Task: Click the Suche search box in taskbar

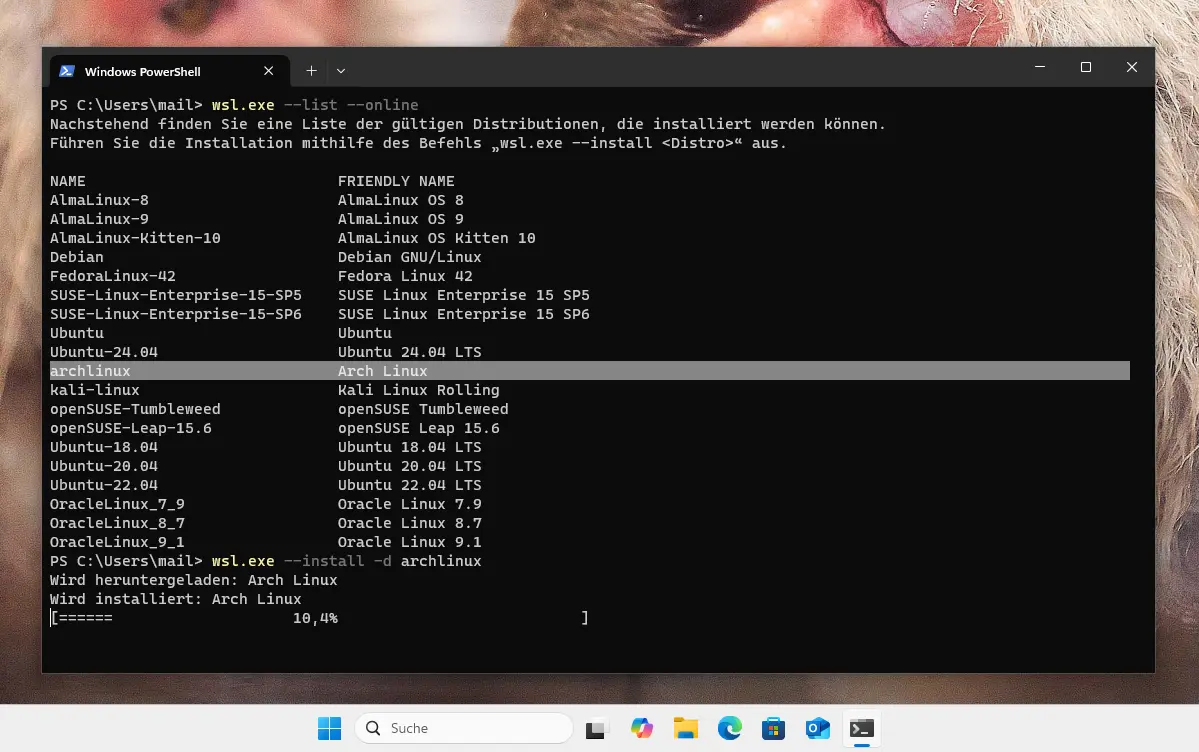Action: pyautogui.click(x=464, y=728)
